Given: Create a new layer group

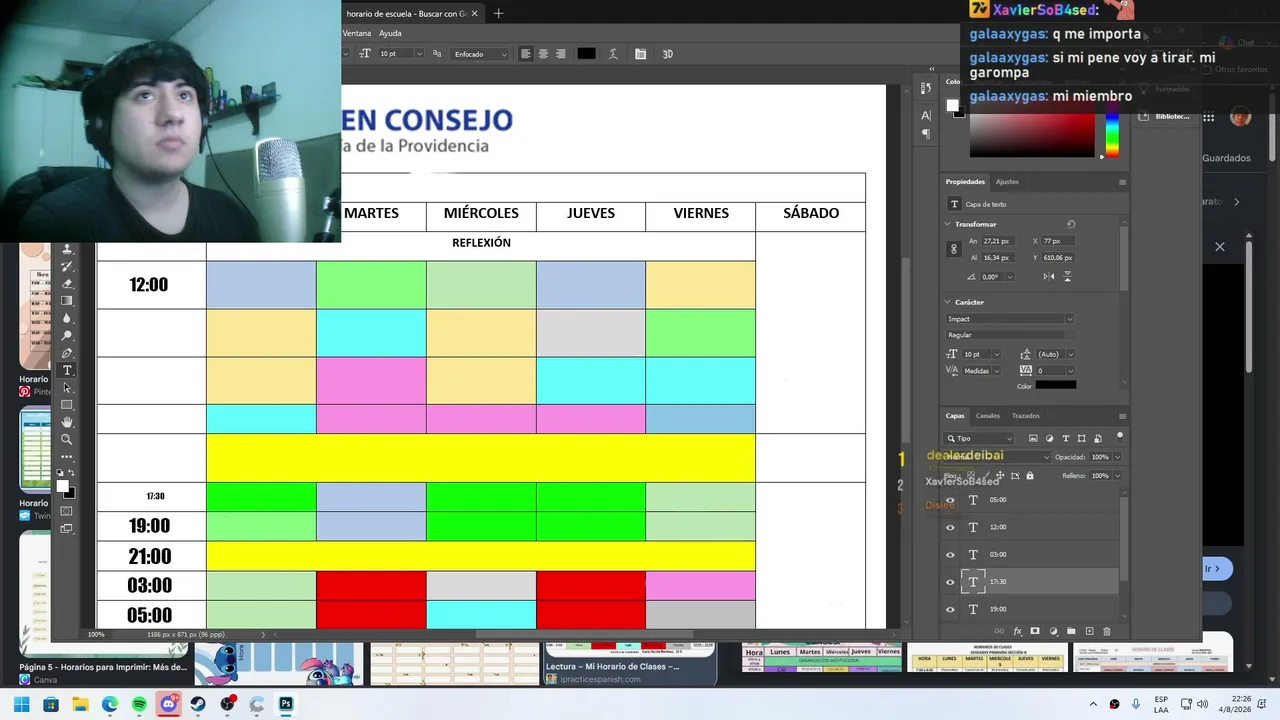Looking at the screenshot, I should 1071,631.
